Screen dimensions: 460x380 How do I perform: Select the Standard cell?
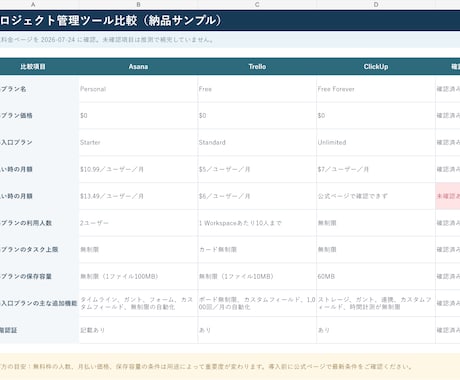257,142
